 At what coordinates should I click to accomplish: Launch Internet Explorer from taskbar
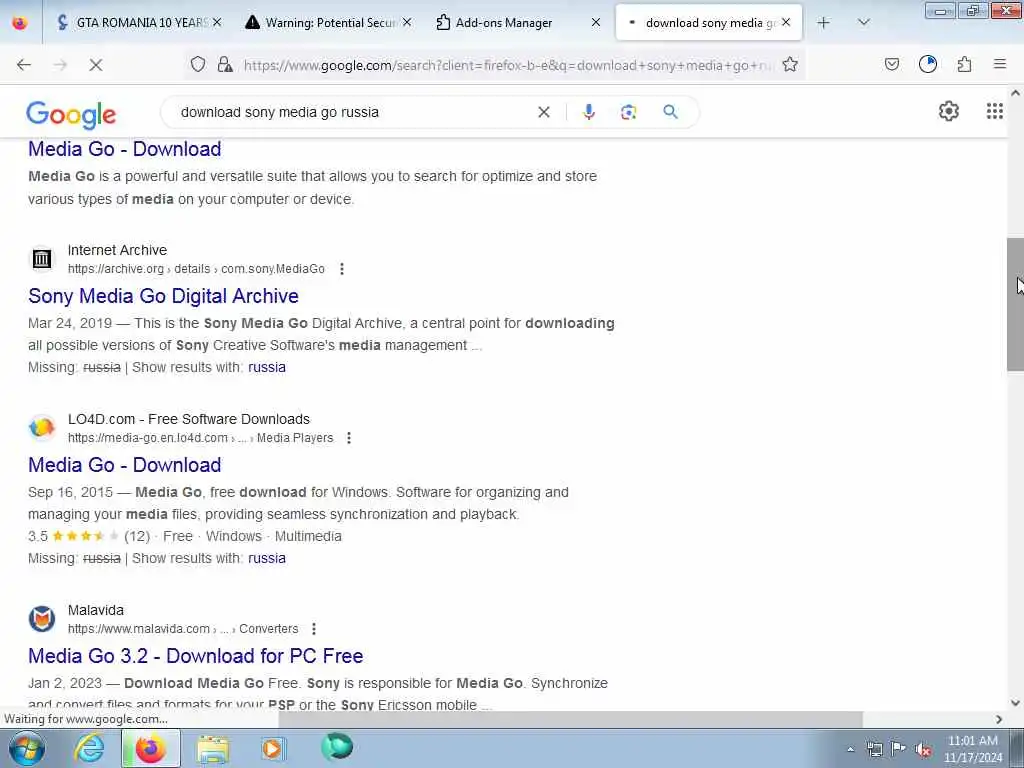[x=89, y=748]
